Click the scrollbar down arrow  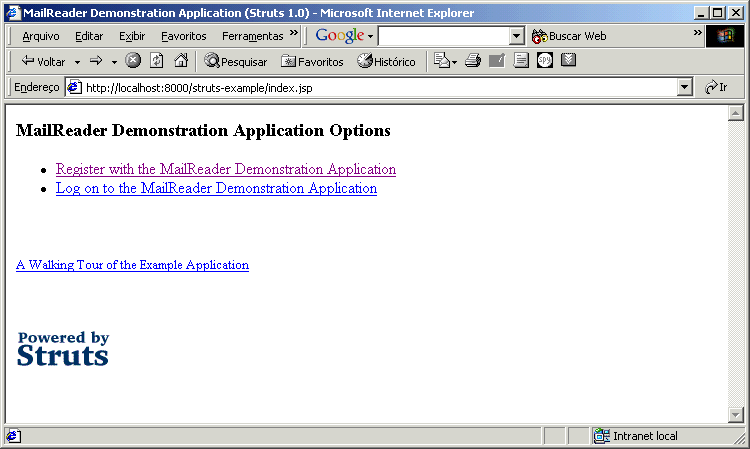point(735,415)
